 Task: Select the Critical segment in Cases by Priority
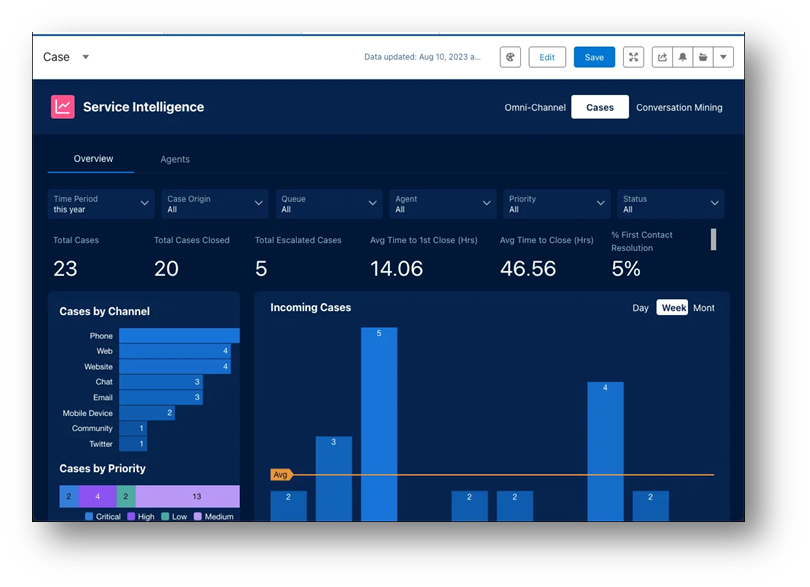tap(67, 496)
